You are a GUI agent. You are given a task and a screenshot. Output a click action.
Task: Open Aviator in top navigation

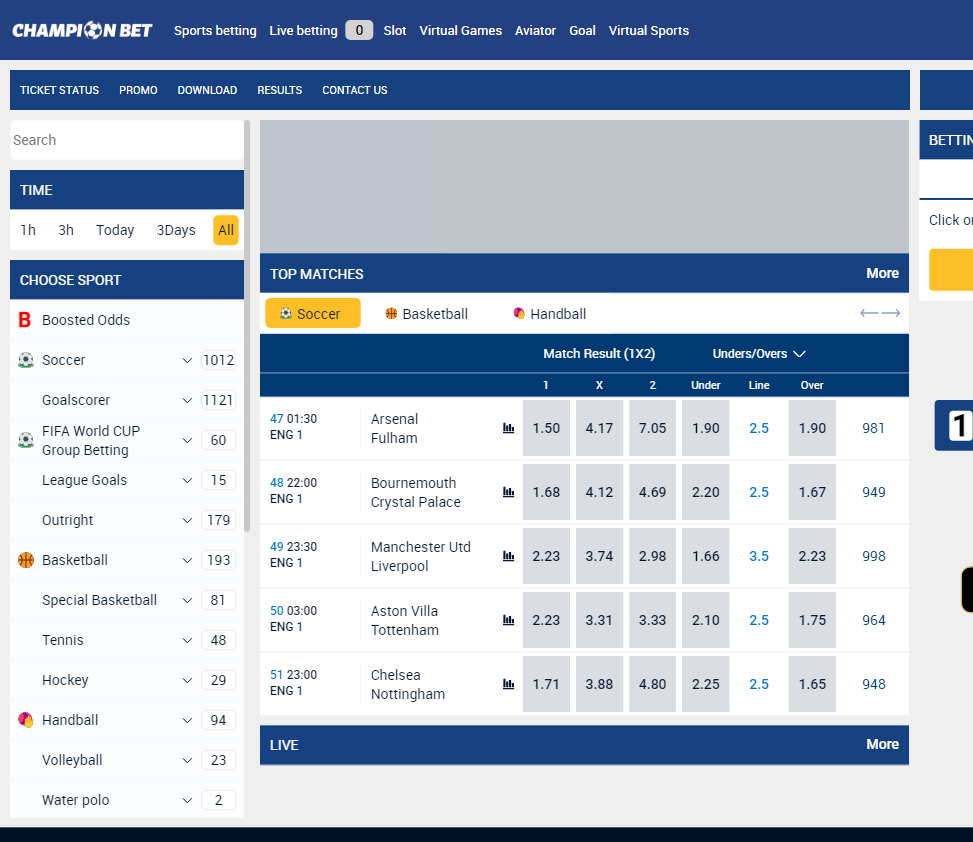pos(536,30)
